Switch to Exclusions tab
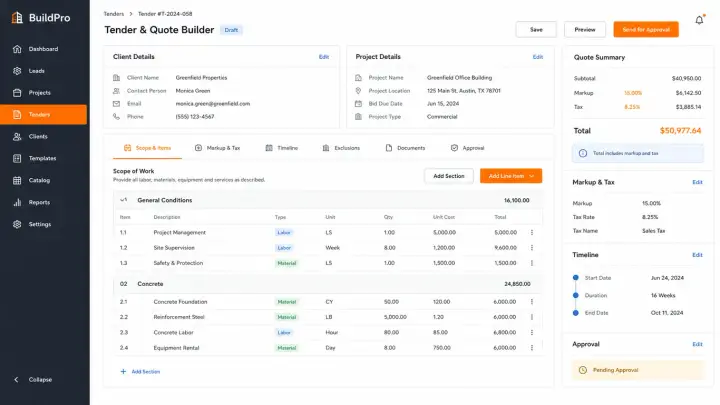The image size is (720, 405). pos(341,148)
